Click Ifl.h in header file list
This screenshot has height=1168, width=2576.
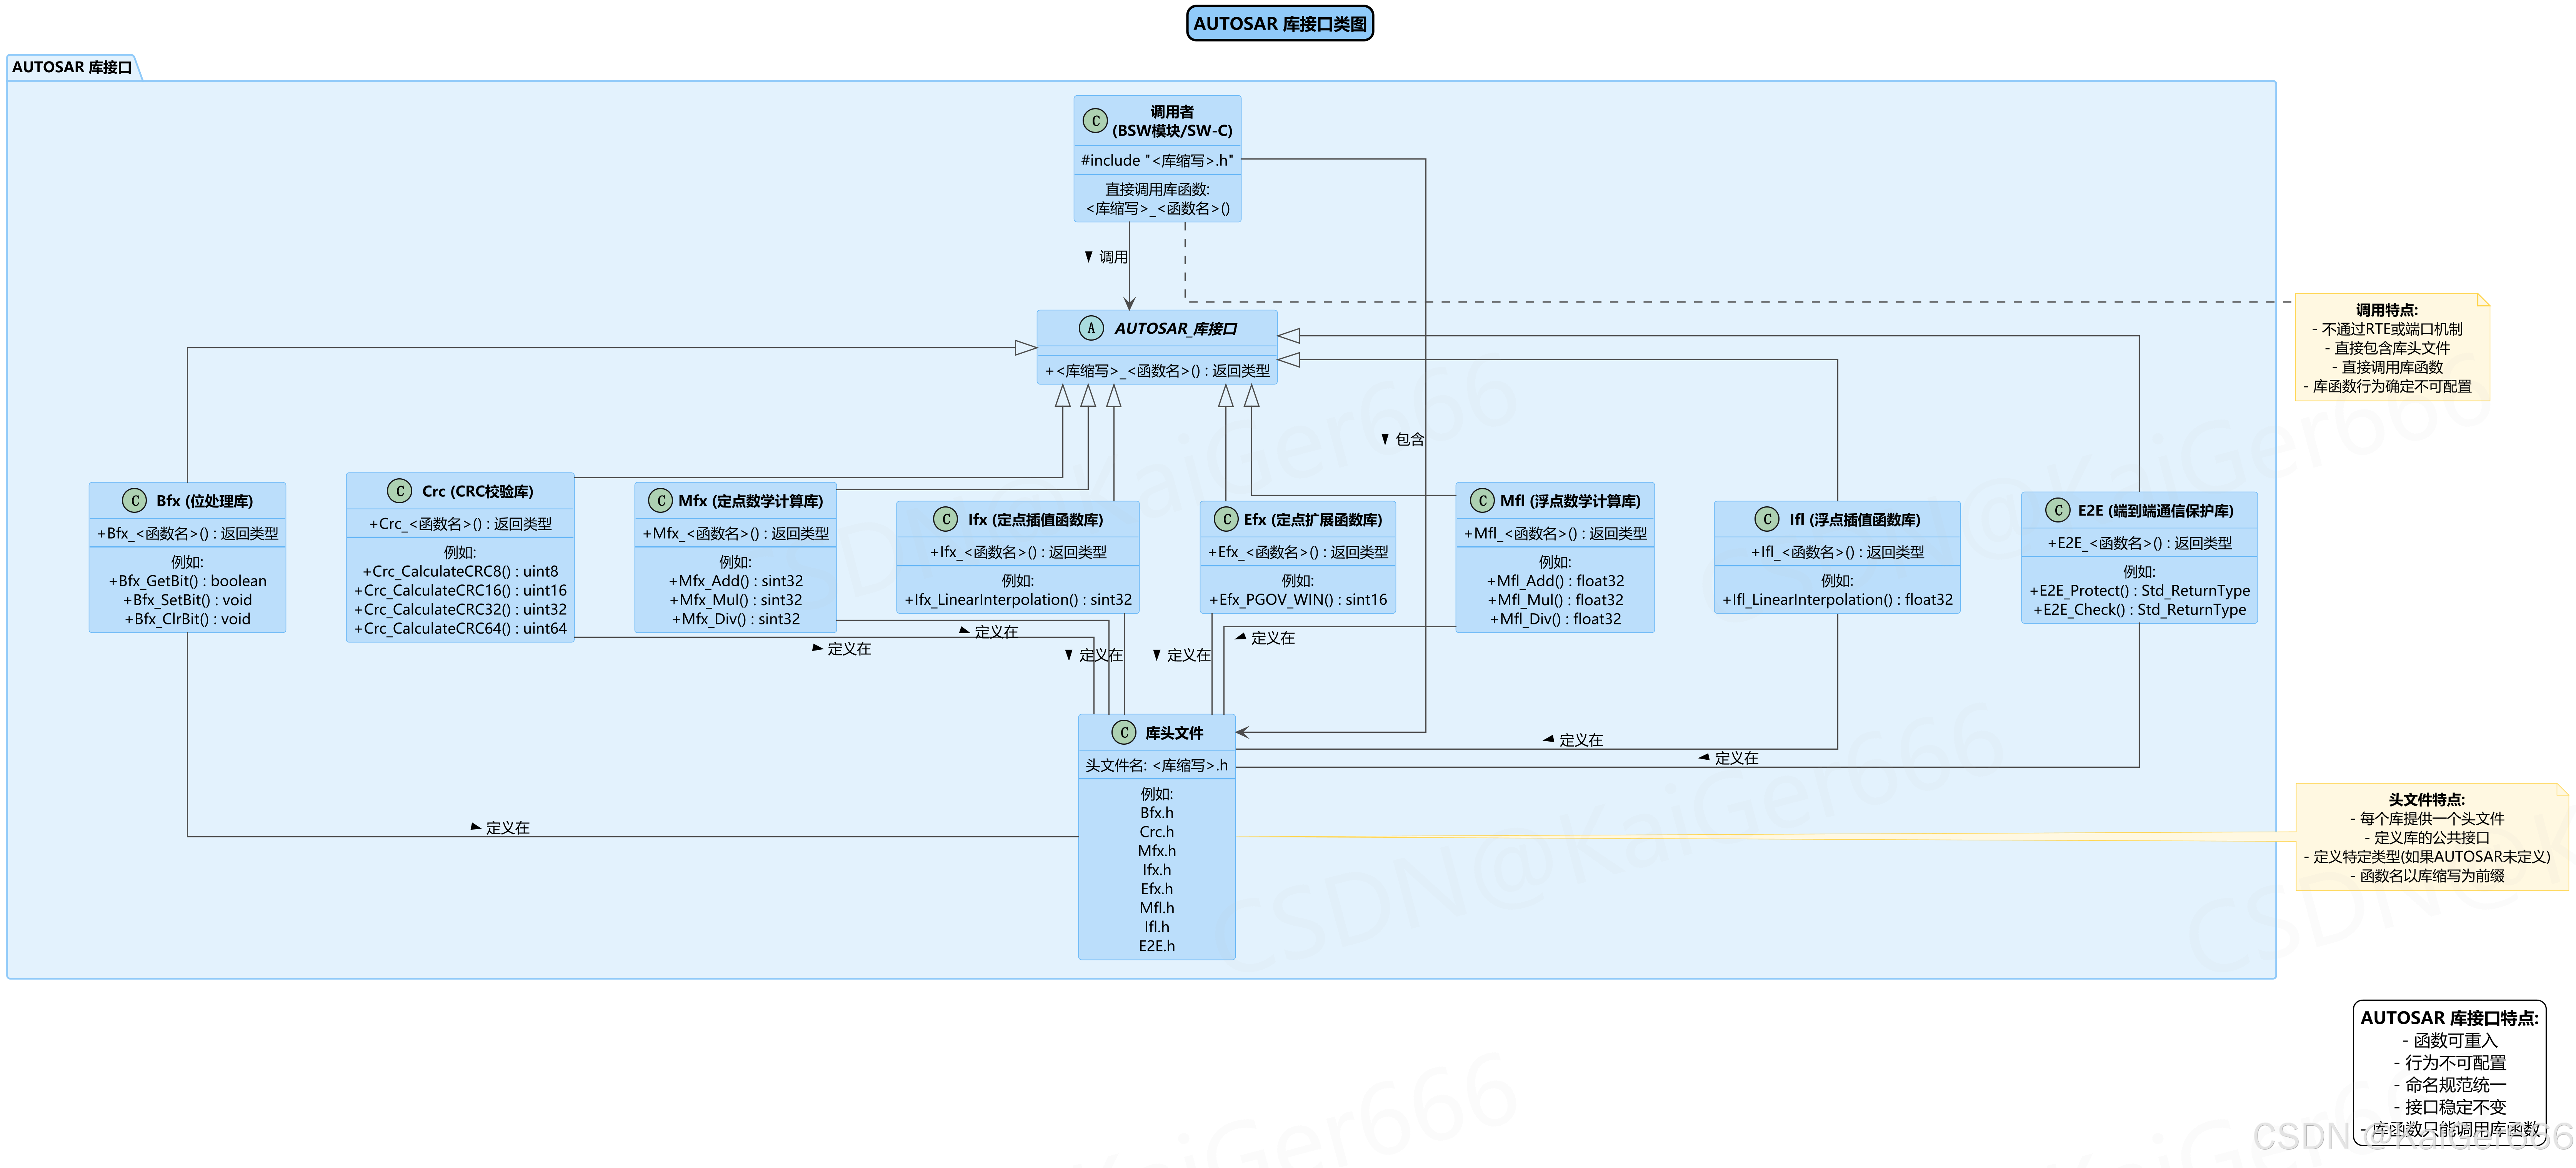[x=1157, y=927]
